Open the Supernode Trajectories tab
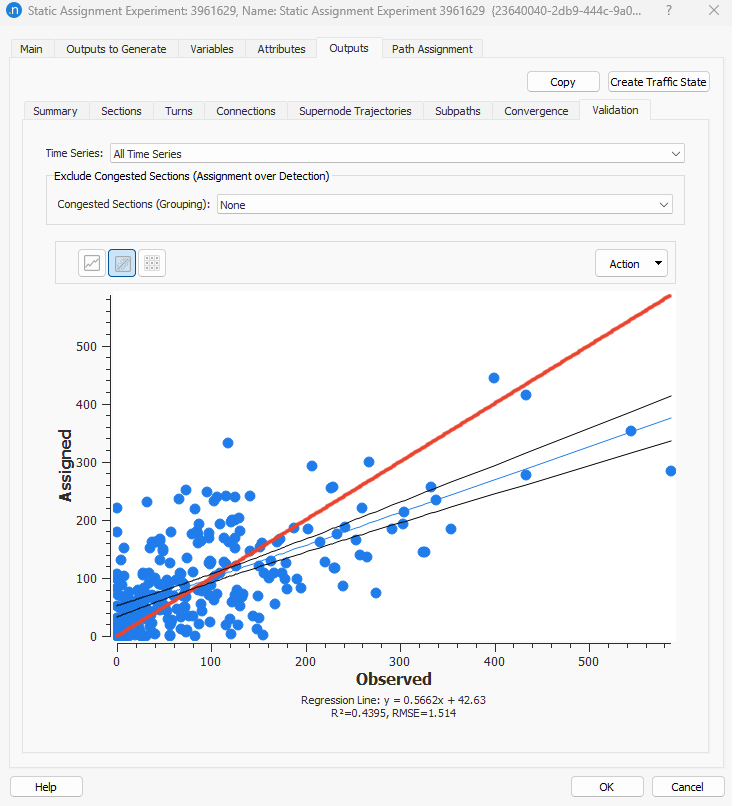This screenshot has width=736, height=806. 355,111
